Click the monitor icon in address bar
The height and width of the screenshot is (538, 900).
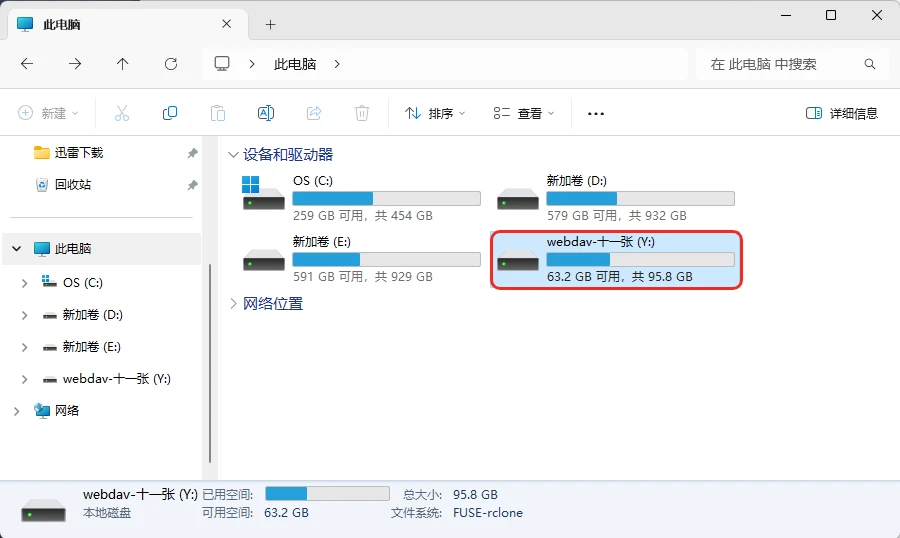tap(222, 63)
